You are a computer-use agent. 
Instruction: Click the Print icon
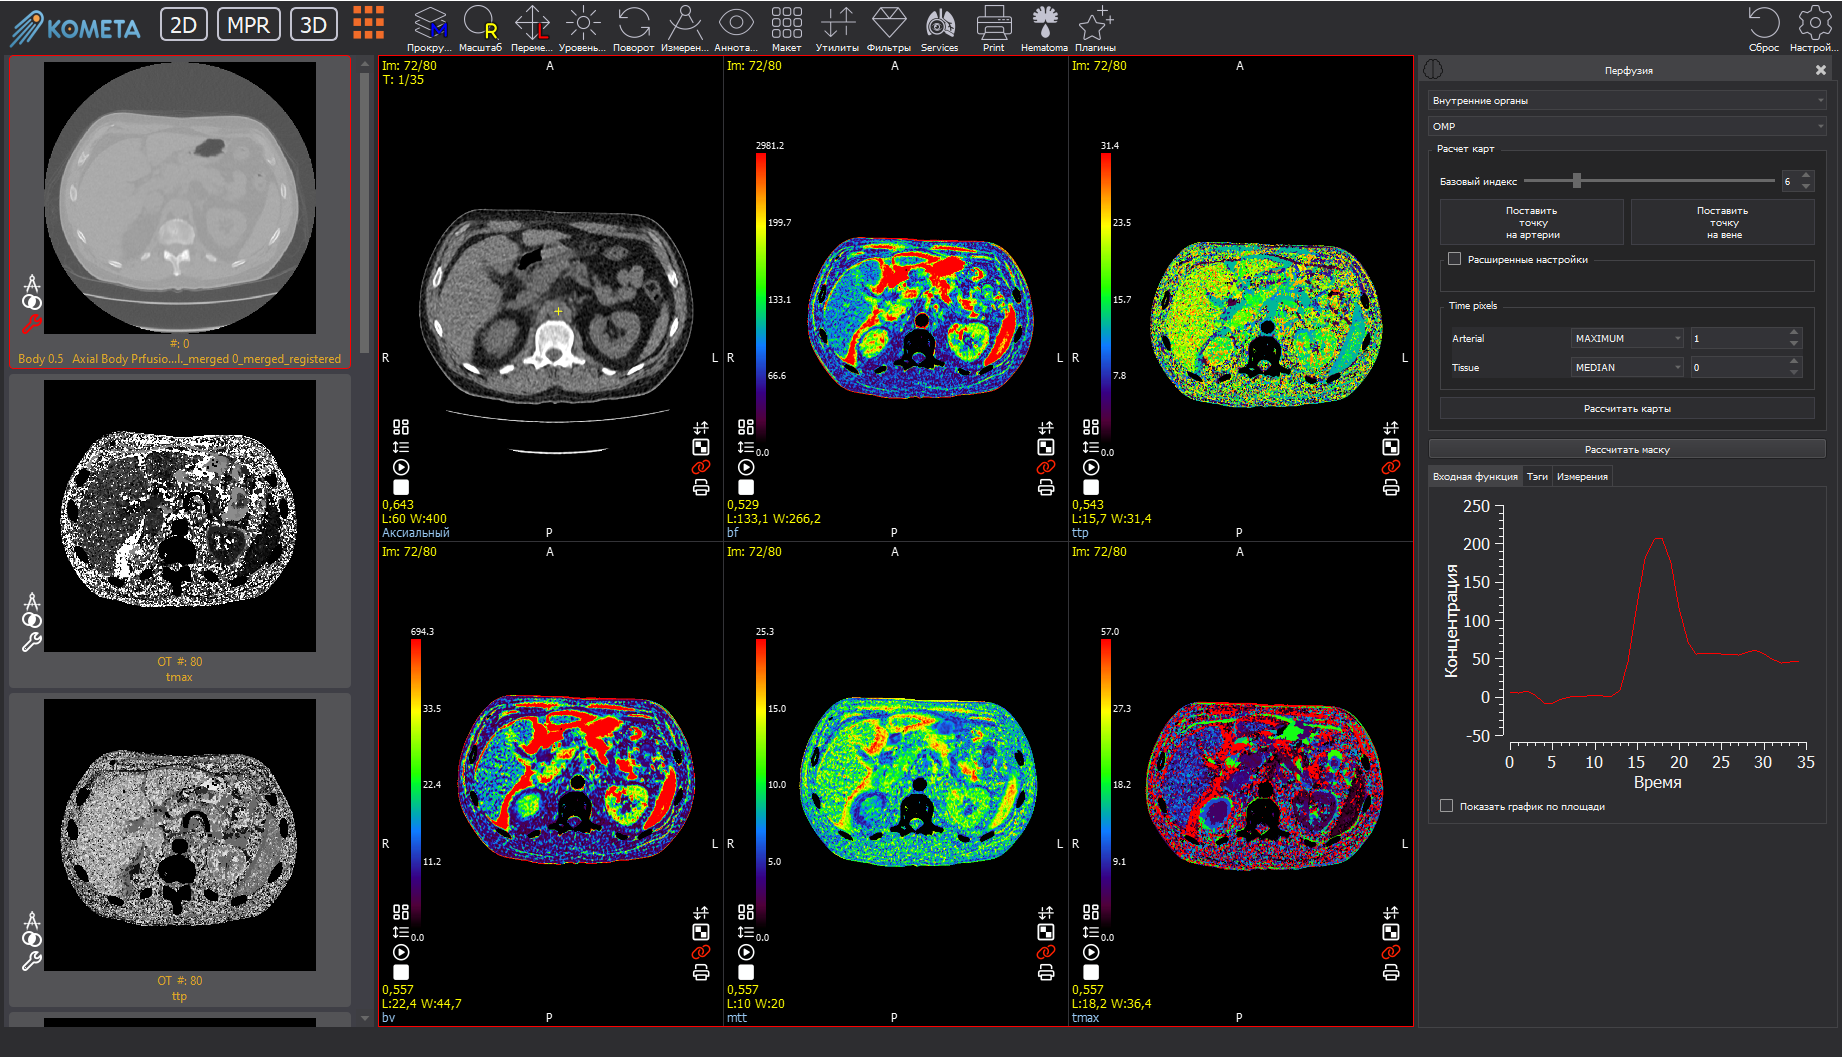[x=993, y=29]
